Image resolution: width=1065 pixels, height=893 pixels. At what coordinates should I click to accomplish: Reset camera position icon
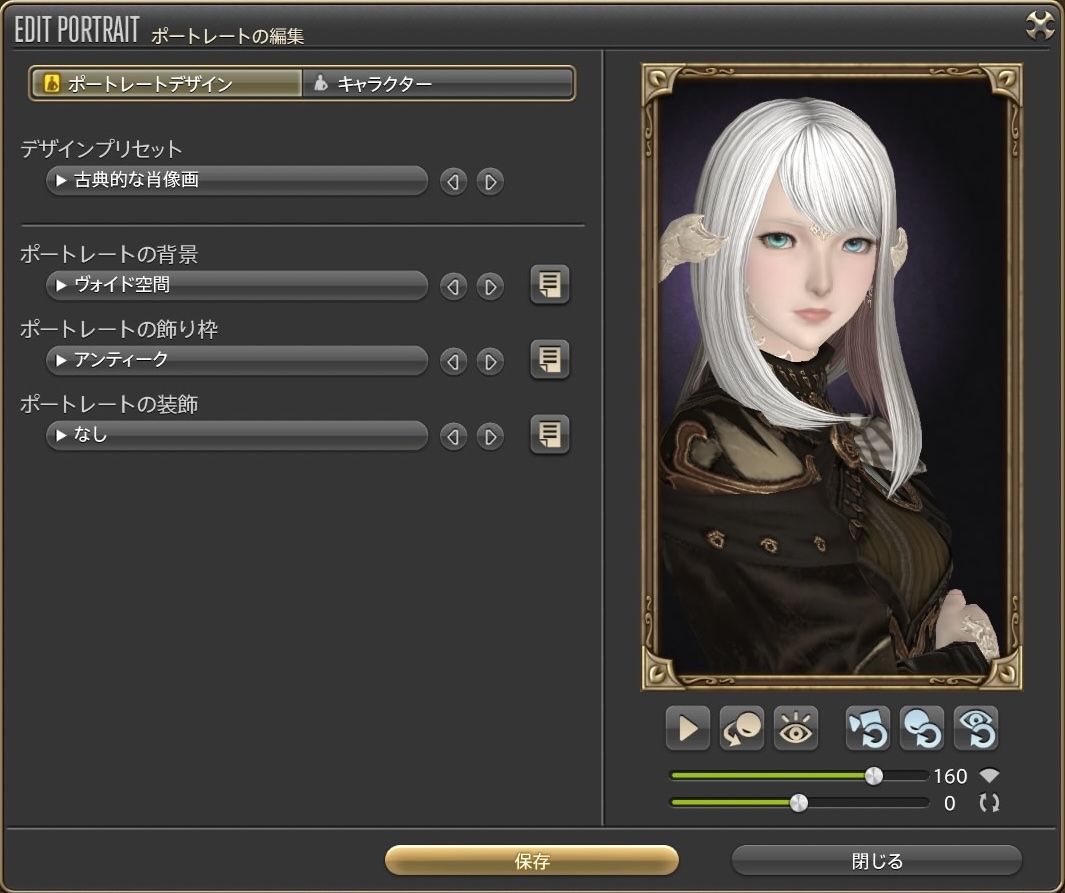point(867,729)
